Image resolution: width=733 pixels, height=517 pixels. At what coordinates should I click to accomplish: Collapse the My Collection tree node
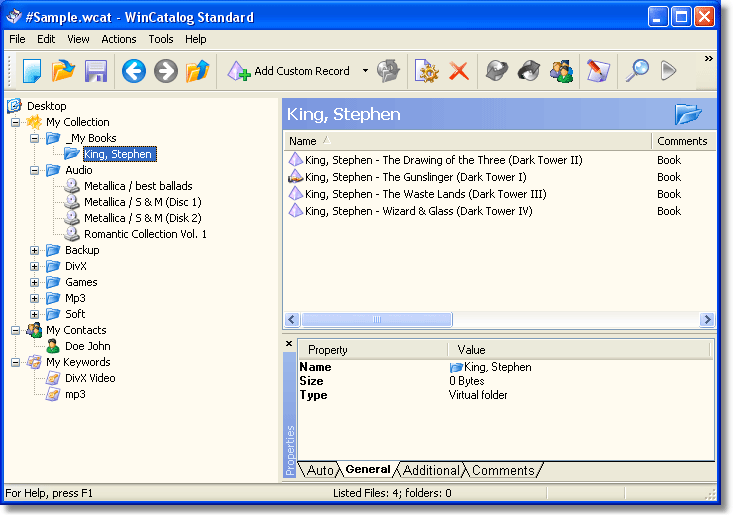[x=15, y=122]
